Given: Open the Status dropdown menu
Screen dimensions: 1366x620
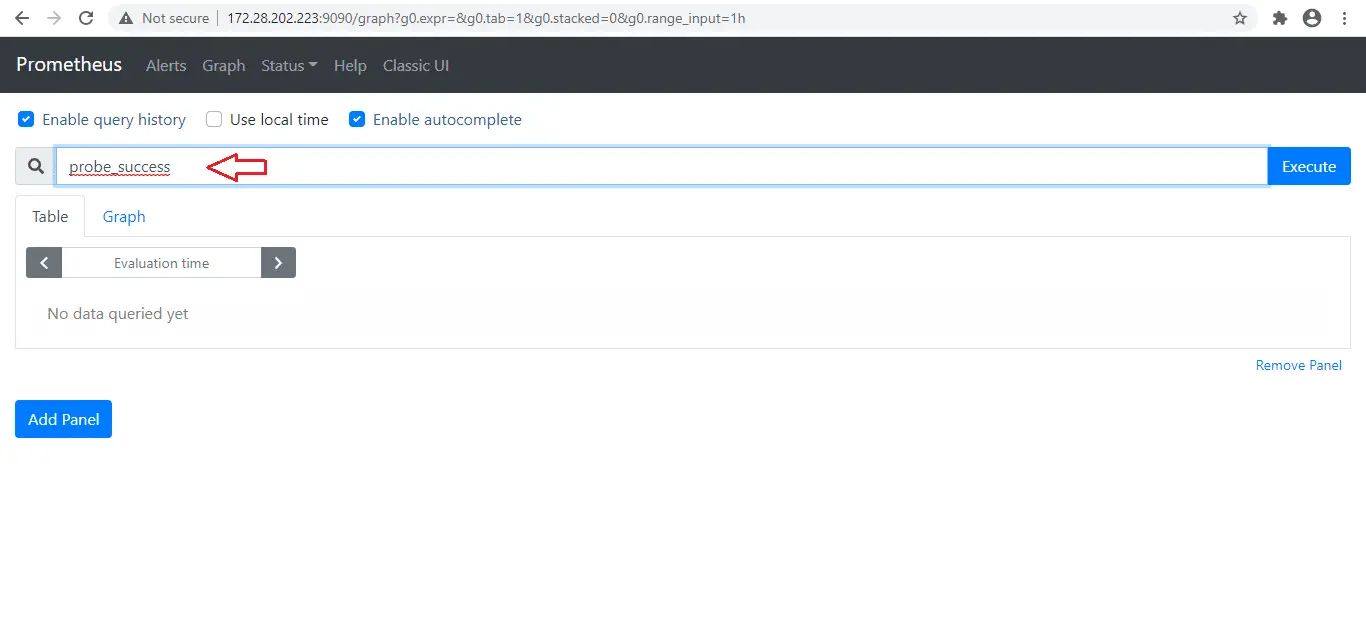Looking at the screenshot, I should 288,65.
